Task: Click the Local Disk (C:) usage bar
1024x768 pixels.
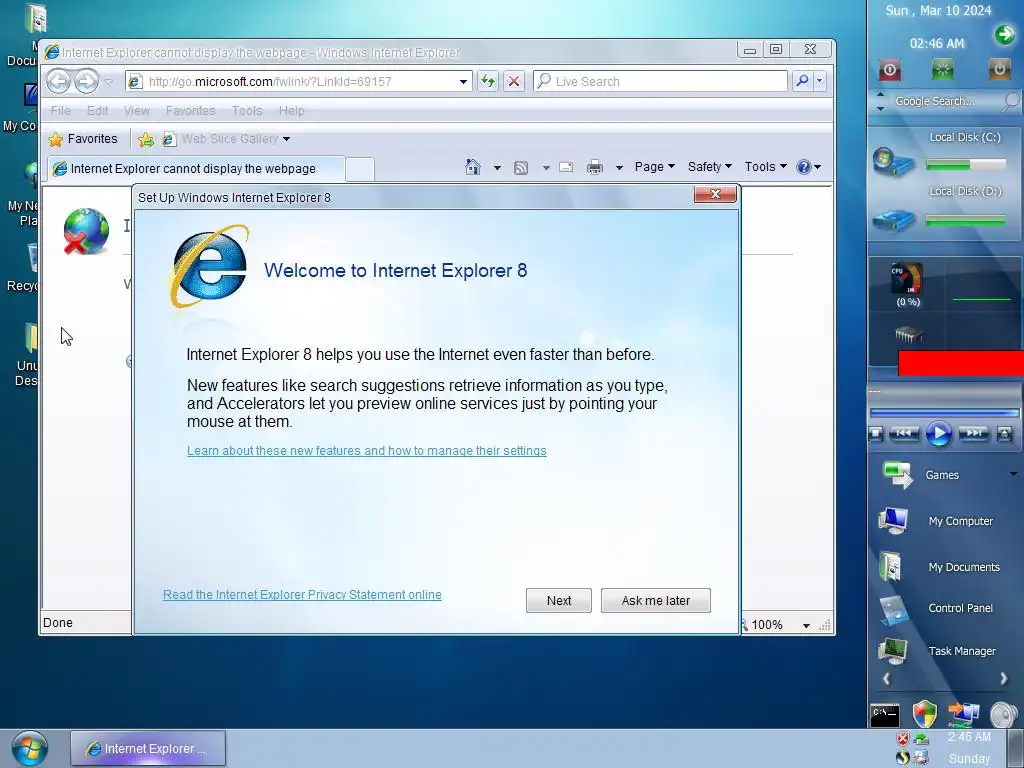Action: [966, 165]
